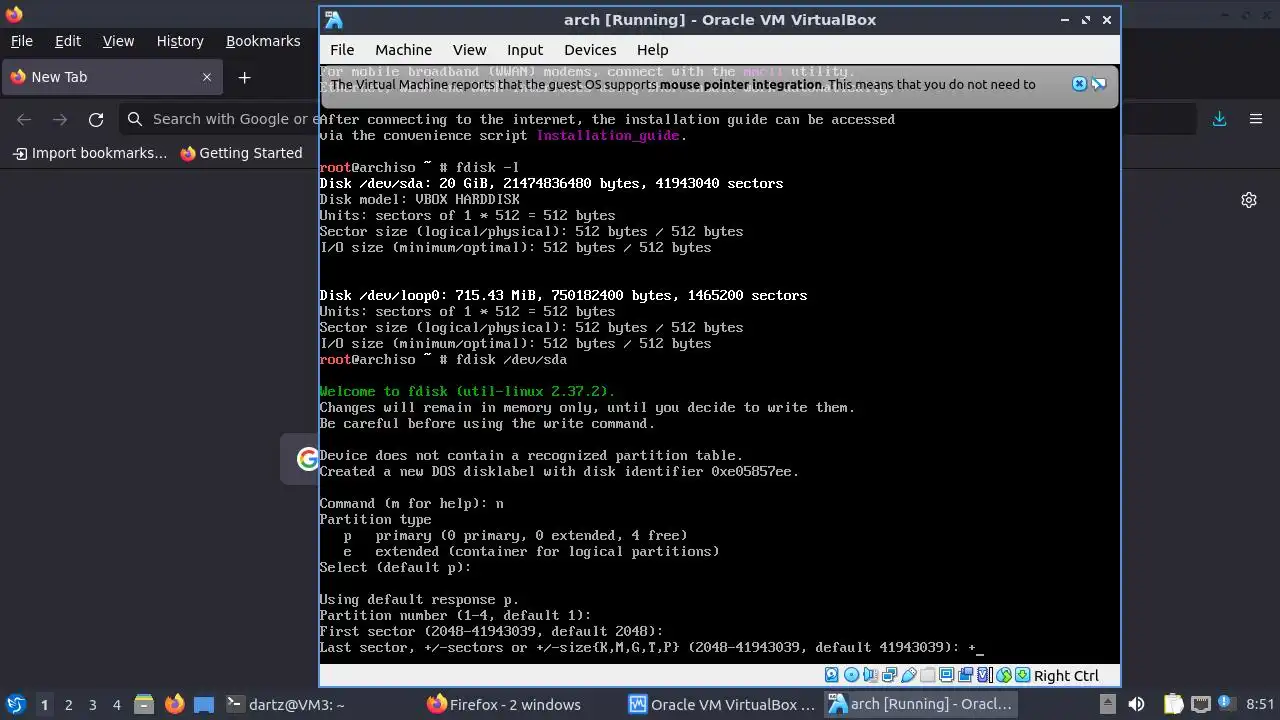Click the 'Welcome to fdisk (util-linux 2.37.2).' line
This screenshot has width=1280, height=720.
tap(467, 391)
